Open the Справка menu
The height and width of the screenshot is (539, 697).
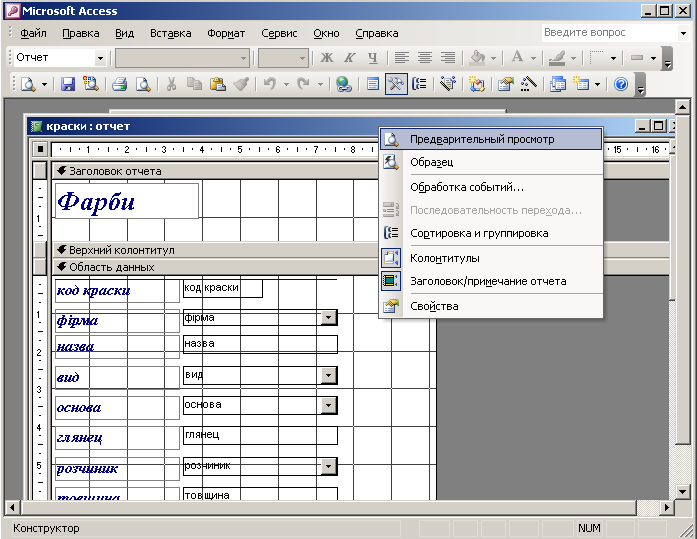click(x=377, y=33)
